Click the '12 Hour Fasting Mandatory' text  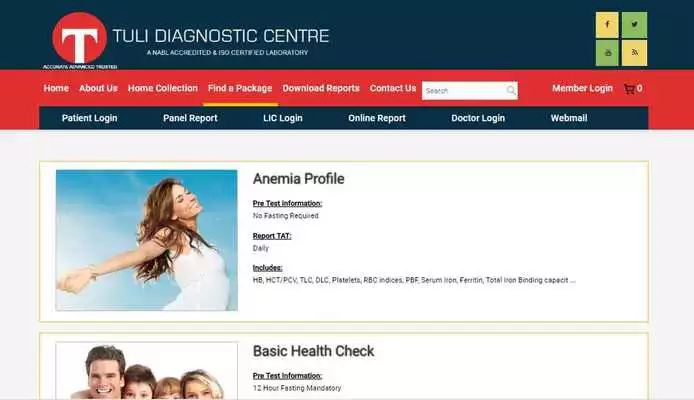pos(297,388)
